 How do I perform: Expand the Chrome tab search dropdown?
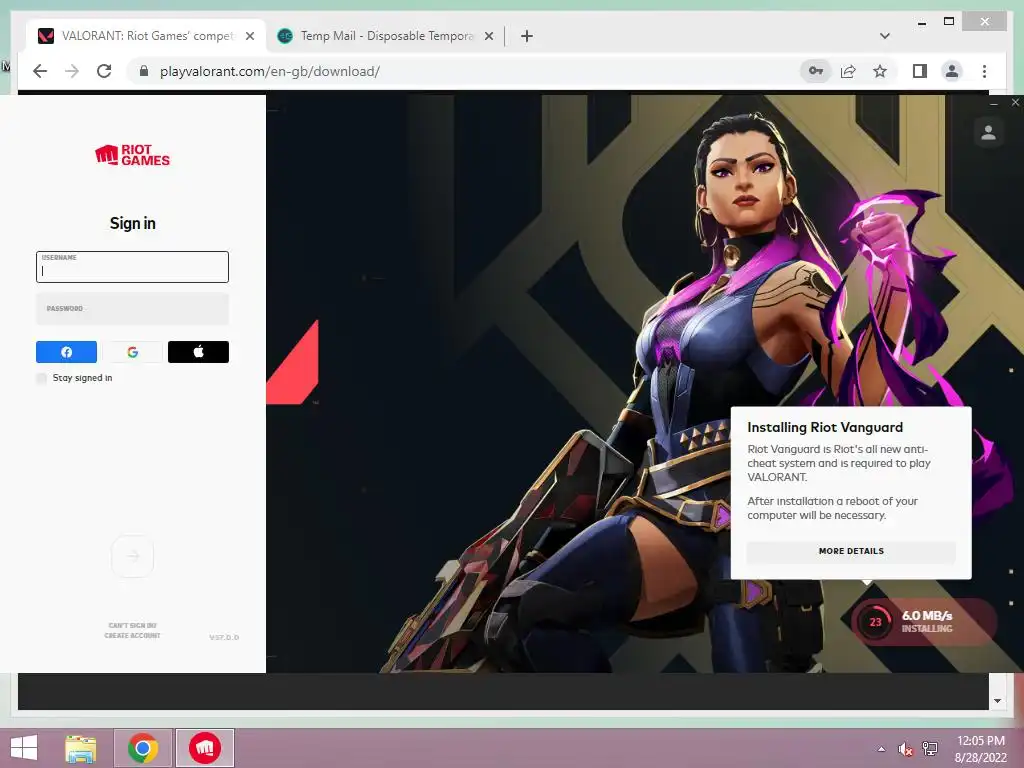885,36
